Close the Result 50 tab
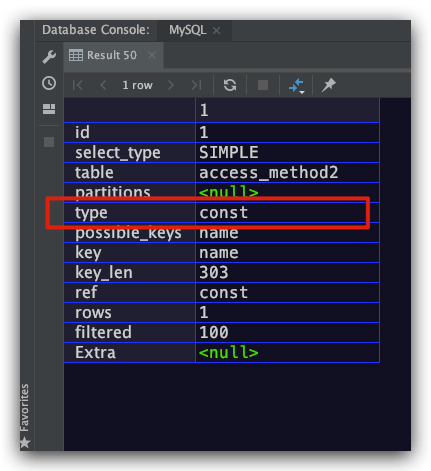The height and width of the screenshot is (471, 431). [152, 55]
